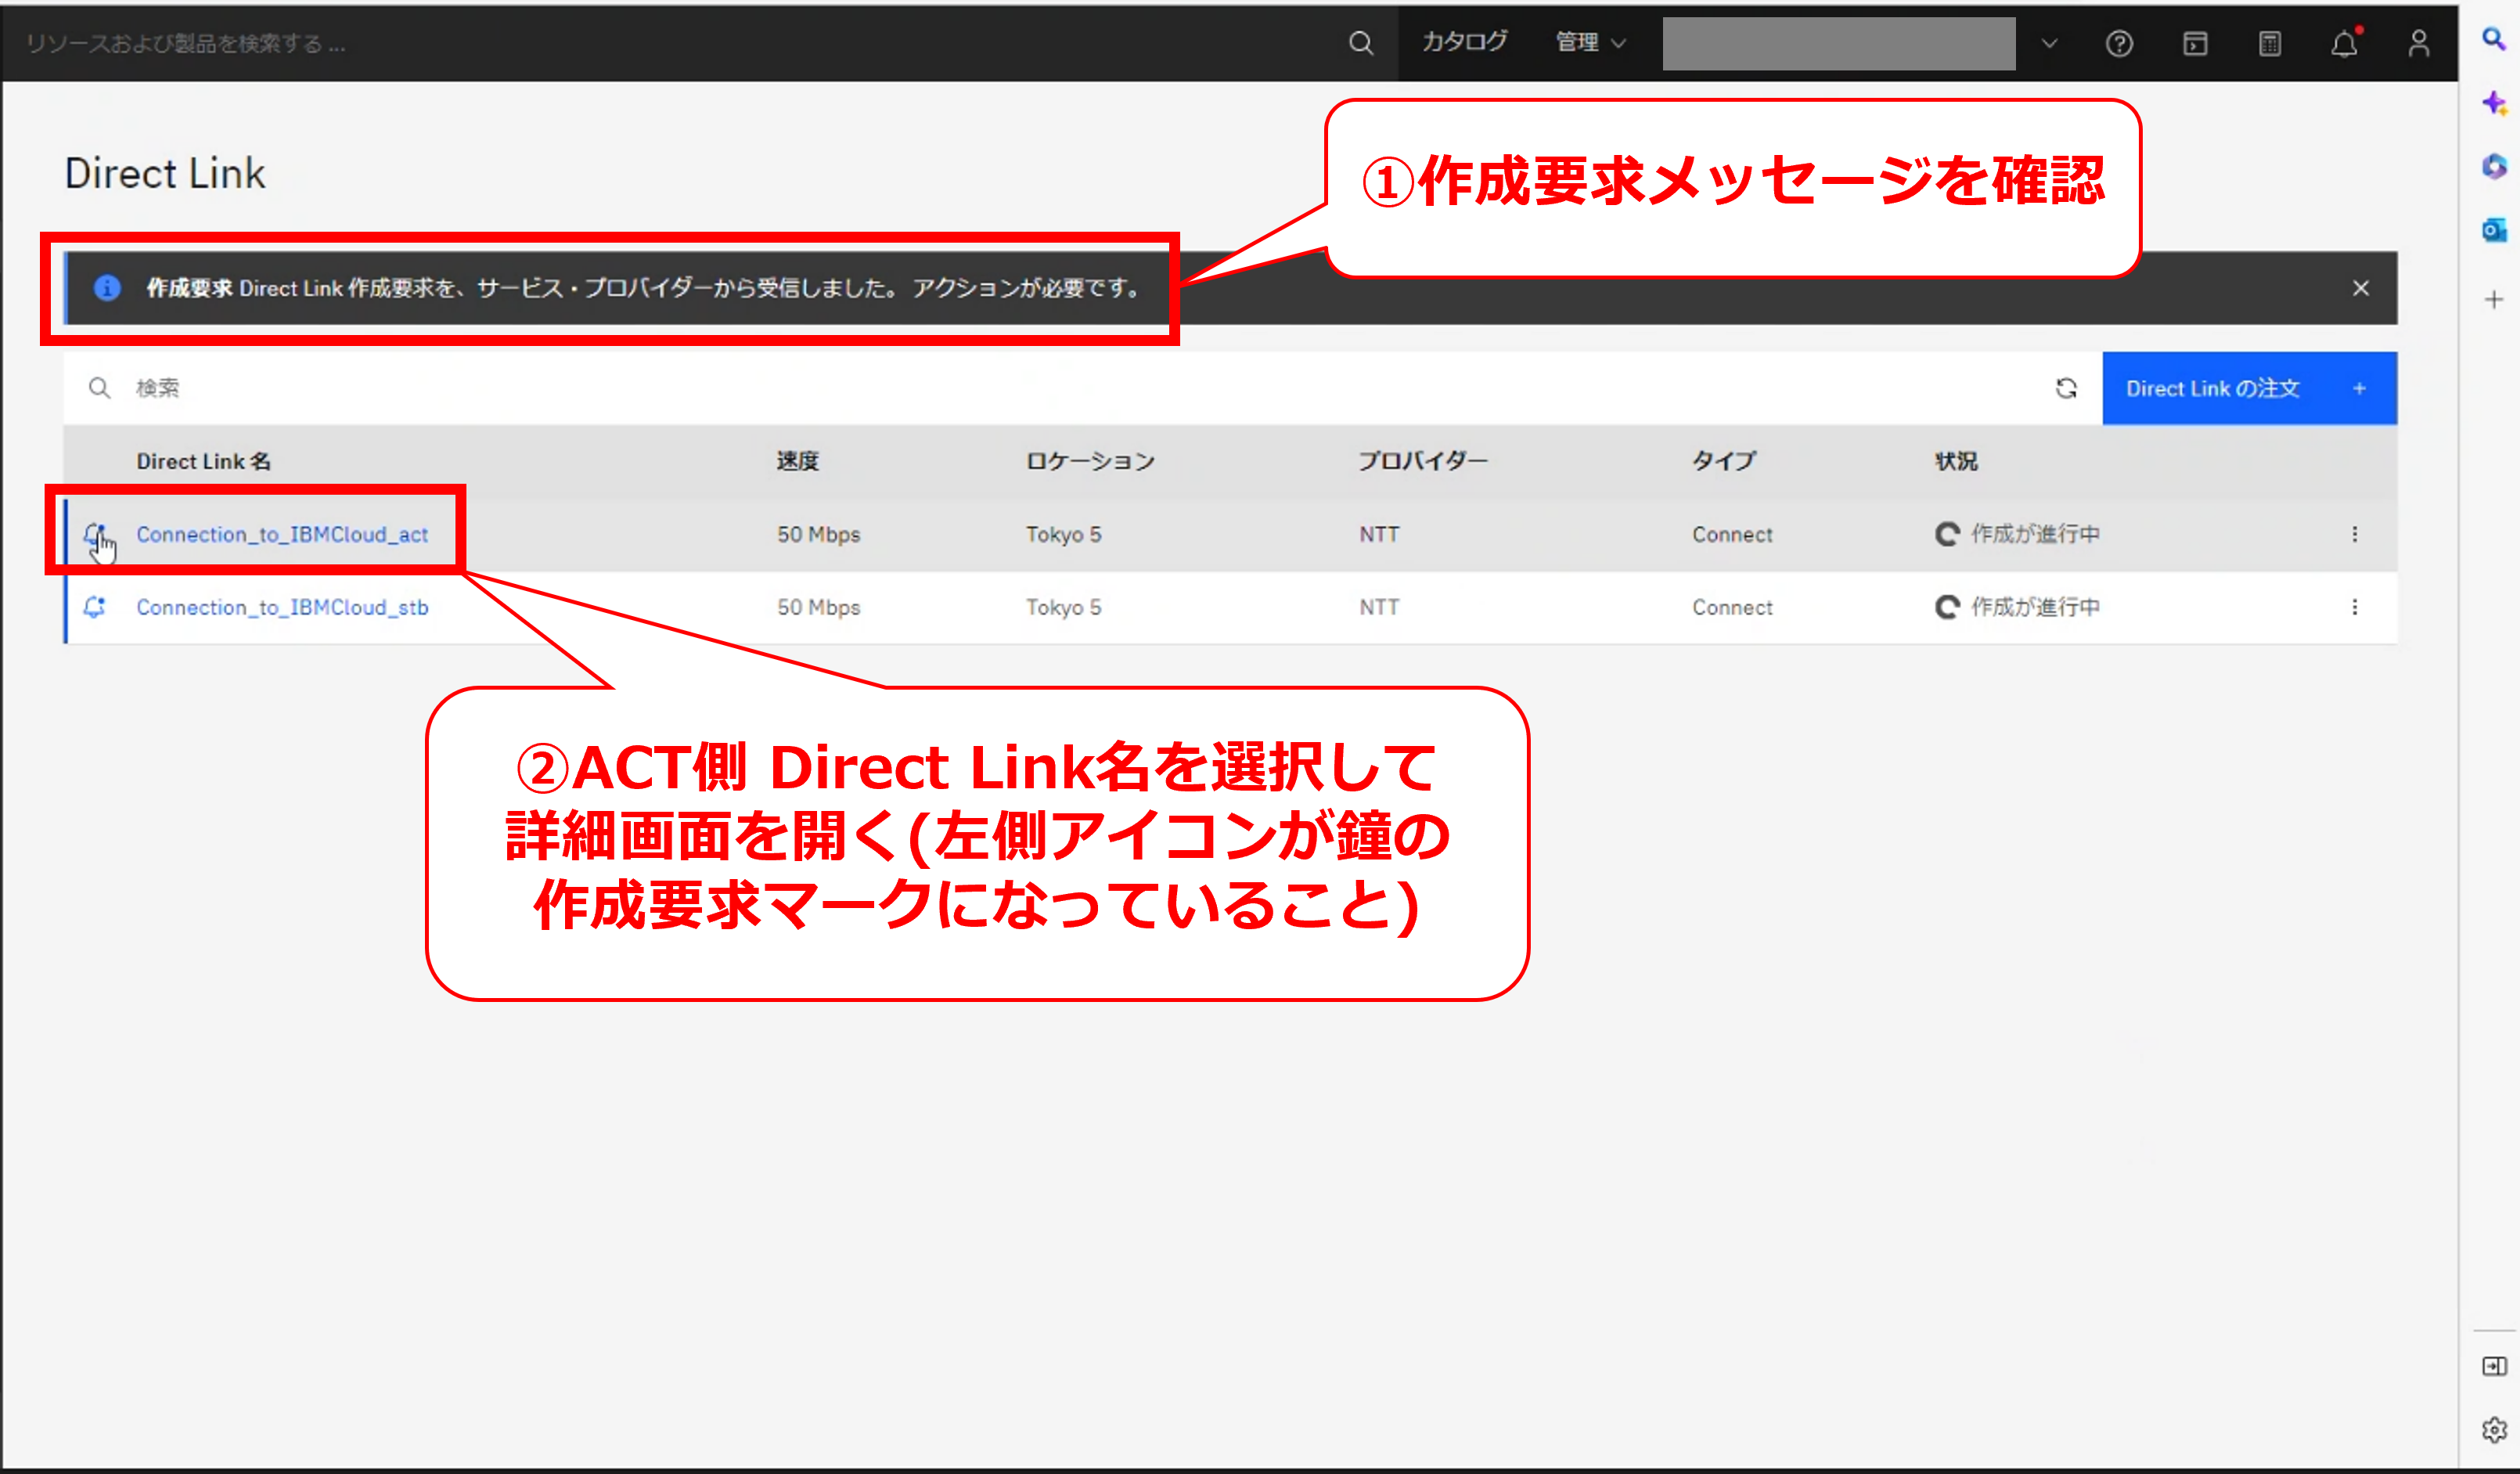The width and height of the screenshot is (2520, 1474).
Task: Open overflow menu for Connection_to_IBMCloud_act row
Action: [x=2354, y=534]
